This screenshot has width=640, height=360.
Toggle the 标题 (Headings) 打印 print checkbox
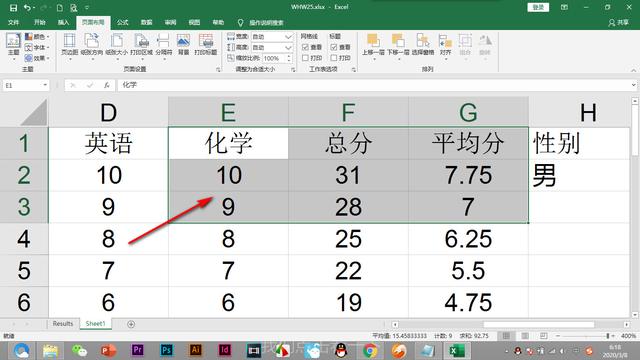point(333,58)
